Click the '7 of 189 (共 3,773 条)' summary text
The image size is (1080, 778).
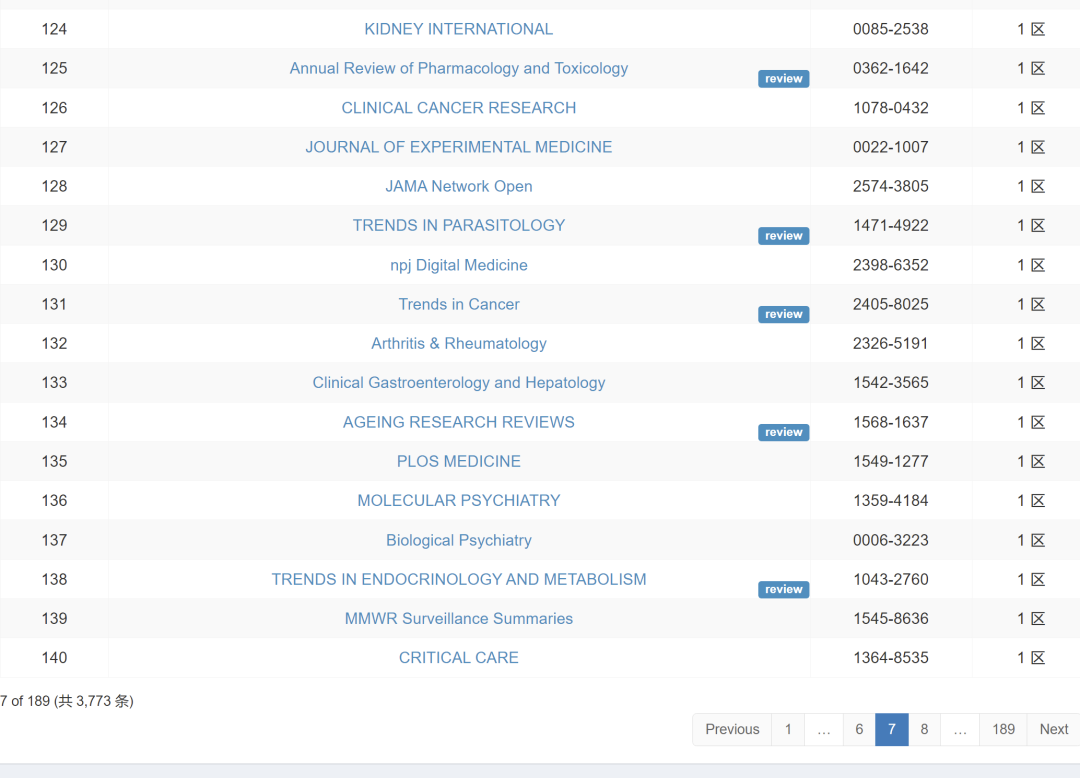coord(67,701)
